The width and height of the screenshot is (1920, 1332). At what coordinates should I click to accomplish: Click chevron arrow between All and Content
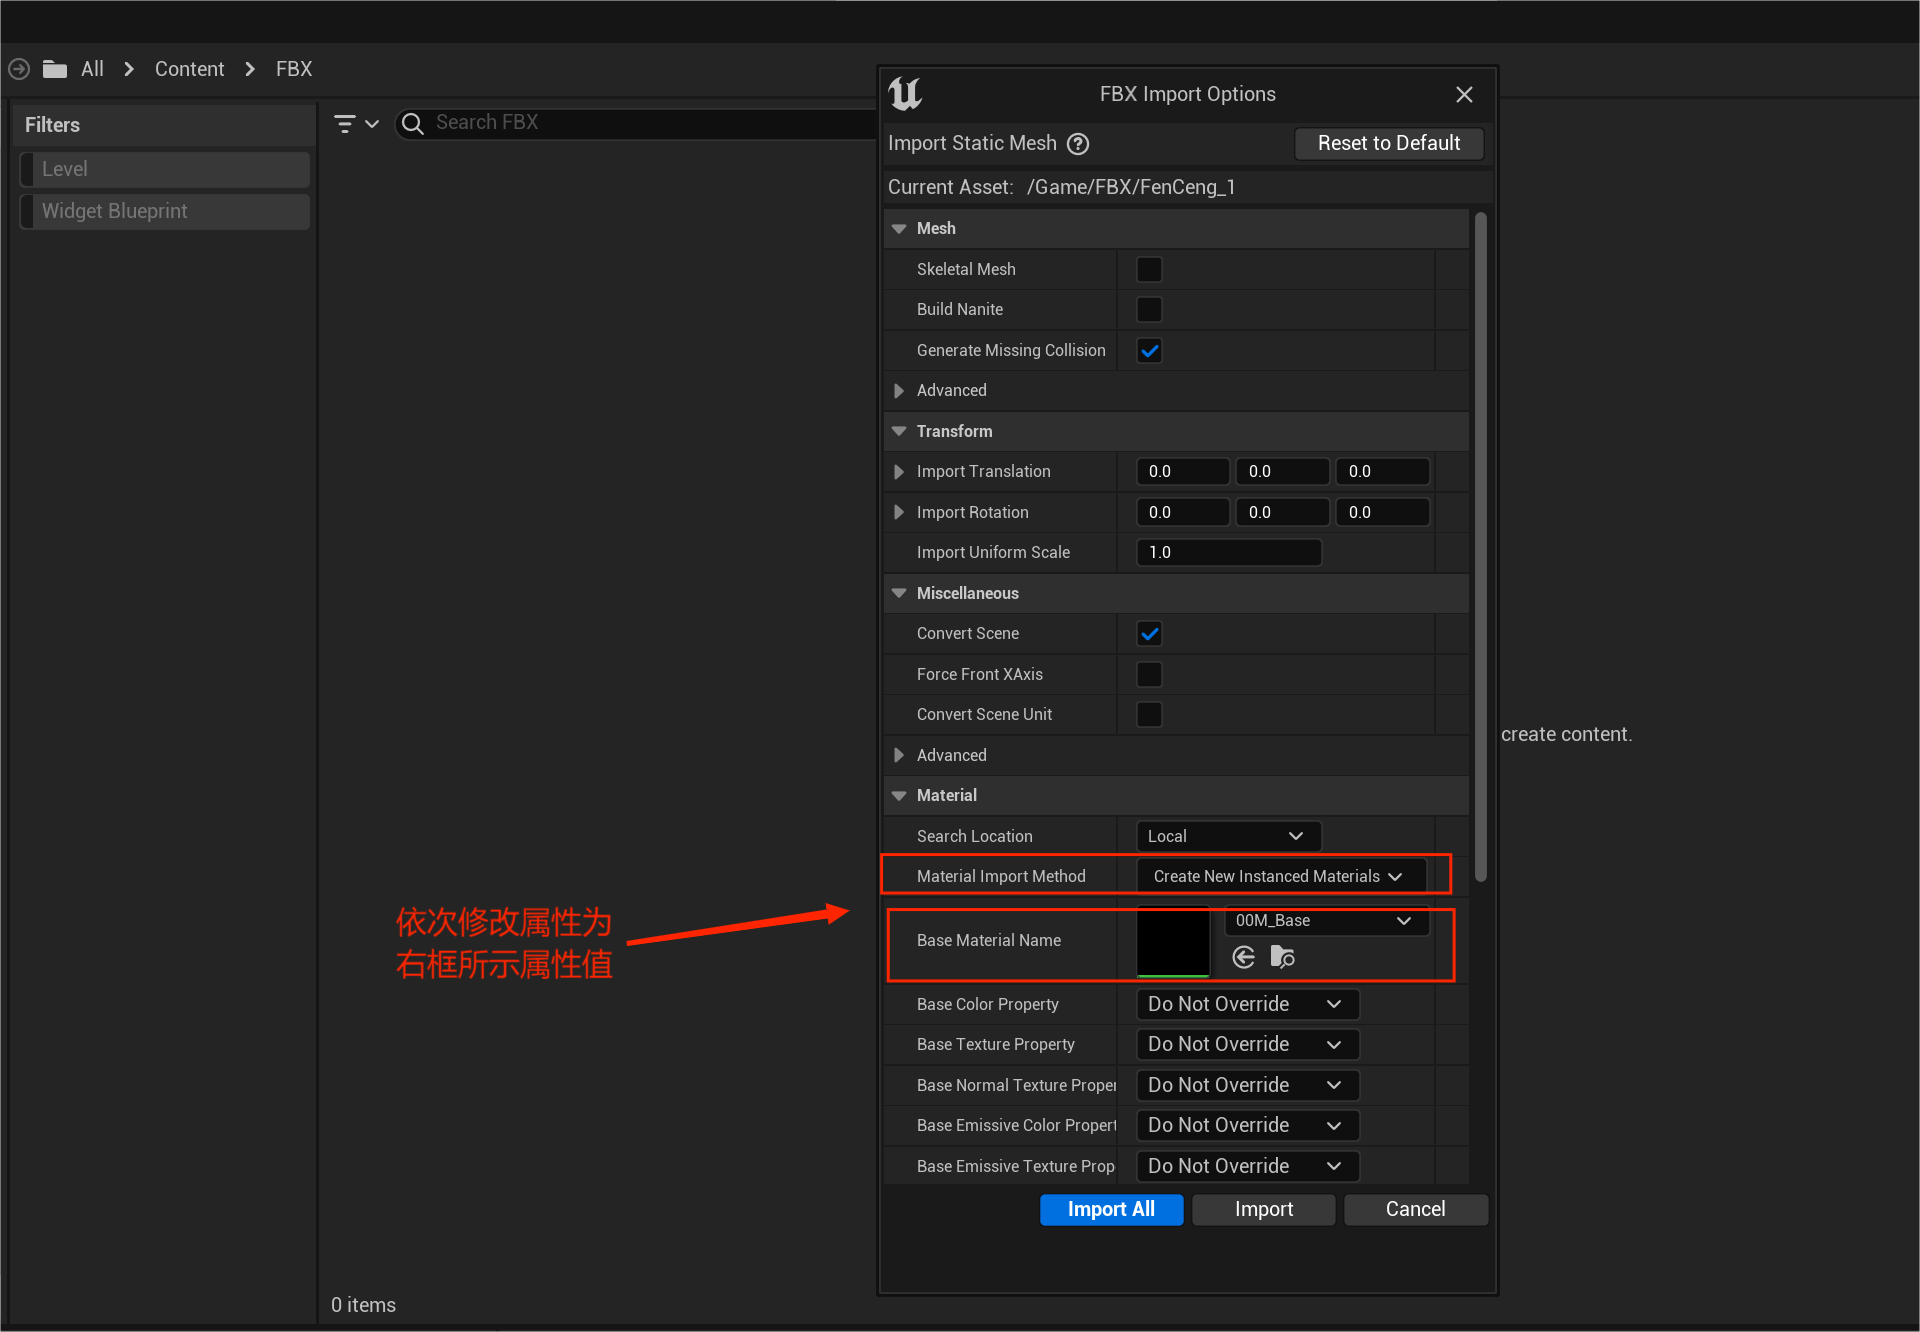click(x=129, y=69)
